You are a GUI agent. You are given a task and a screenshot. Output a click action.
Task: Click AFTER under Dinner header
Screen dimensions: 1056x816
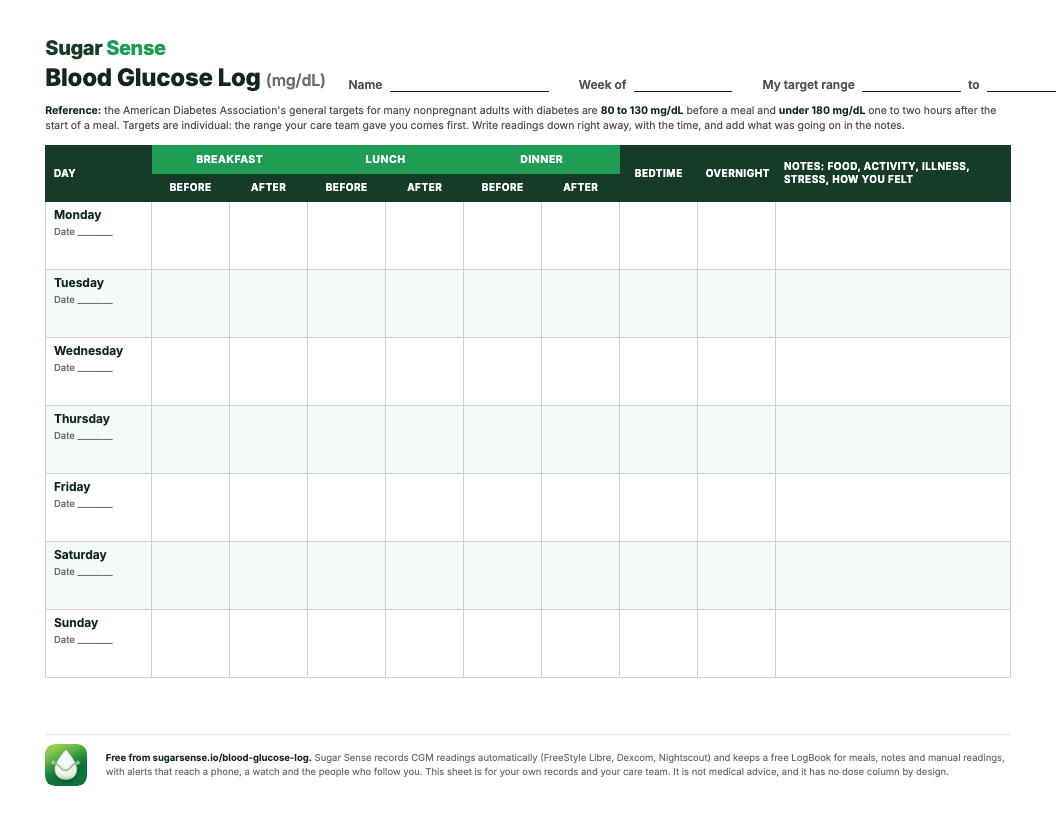(x=581, y=187)
